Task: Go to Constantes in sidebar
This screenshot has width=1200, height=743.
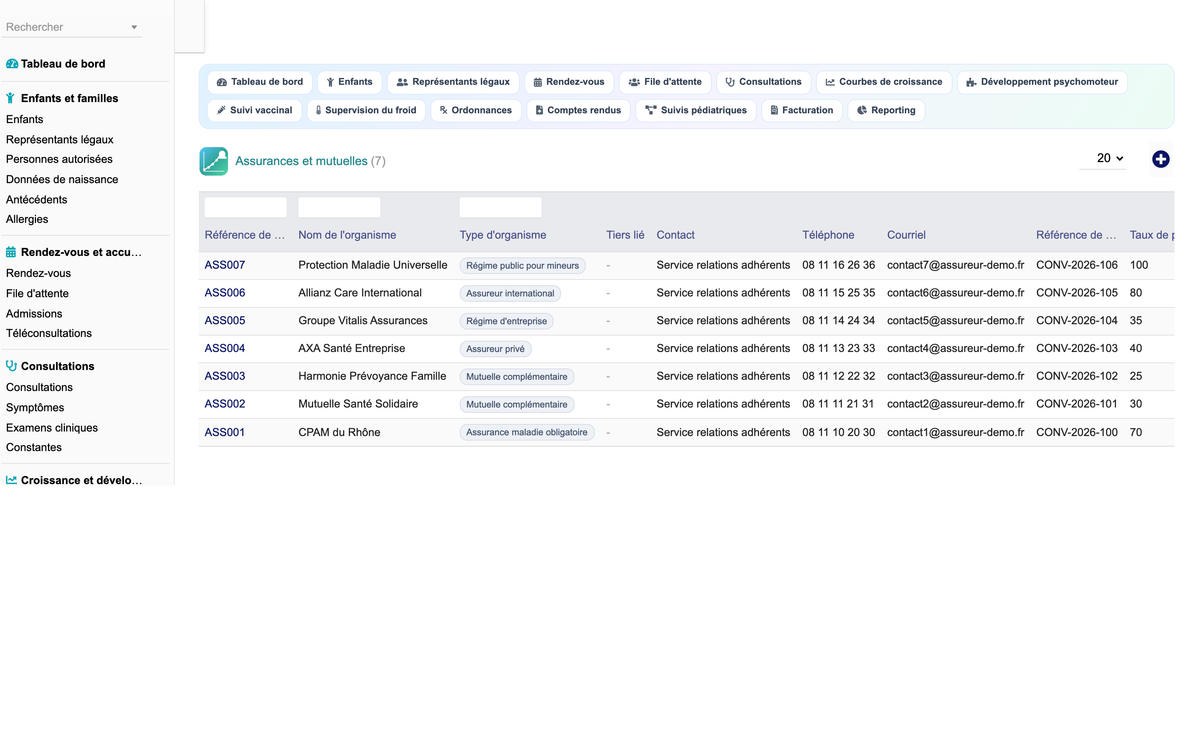Action: pos(34,447)
